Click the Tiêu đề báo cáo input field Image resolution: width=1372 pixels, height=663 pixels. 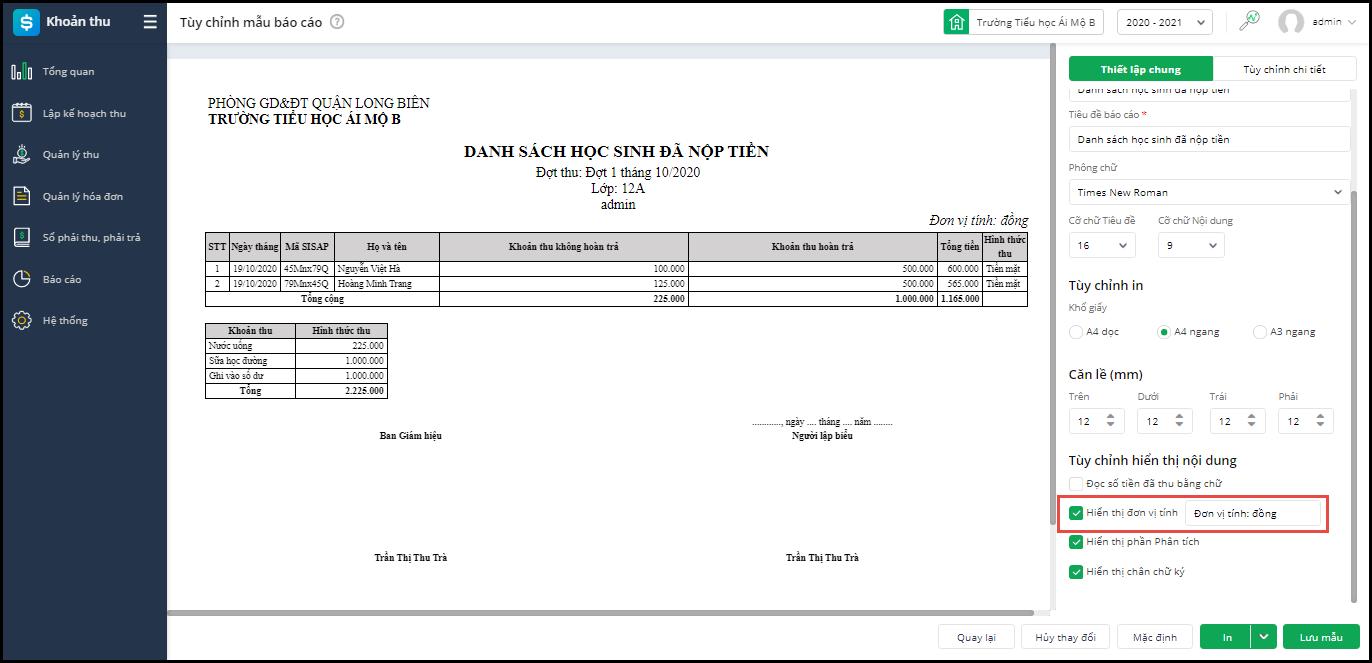pyautogui.click(x=1209, y=139)
